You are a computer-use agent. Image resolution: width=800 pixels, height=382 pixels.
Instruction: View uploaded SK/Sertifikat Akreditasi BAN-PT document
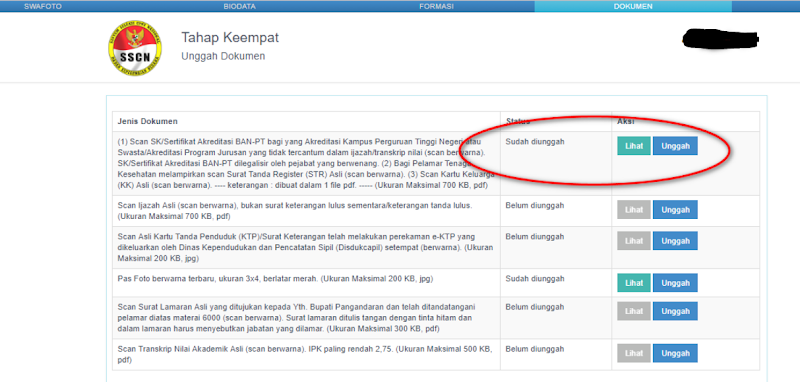pos(634,146)
